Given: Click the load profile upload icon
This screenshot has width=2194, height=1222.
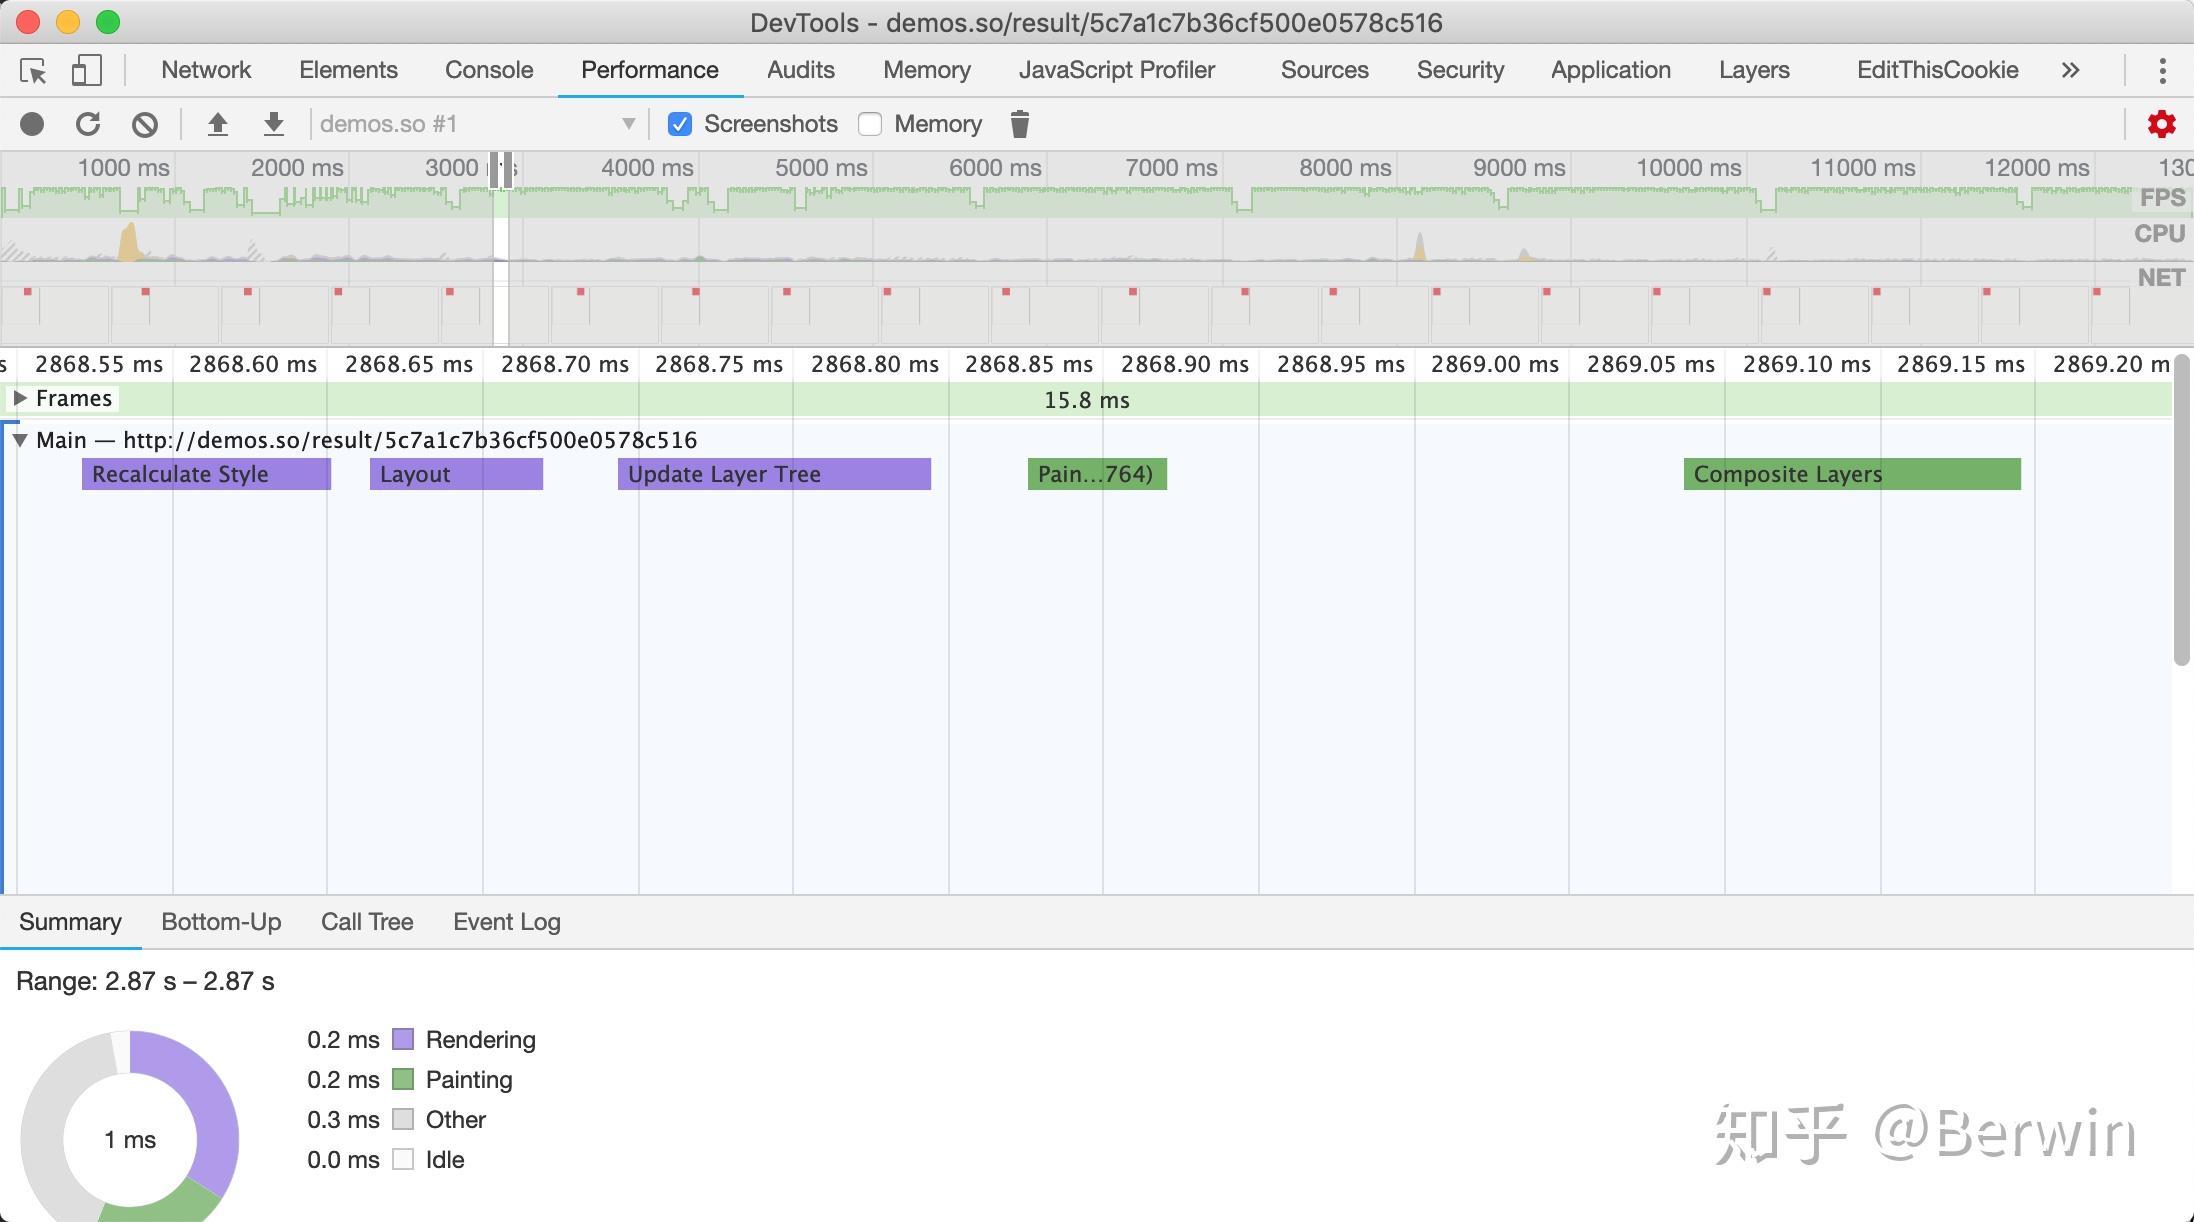Looking at the screenshot, I should click(217, 124).
